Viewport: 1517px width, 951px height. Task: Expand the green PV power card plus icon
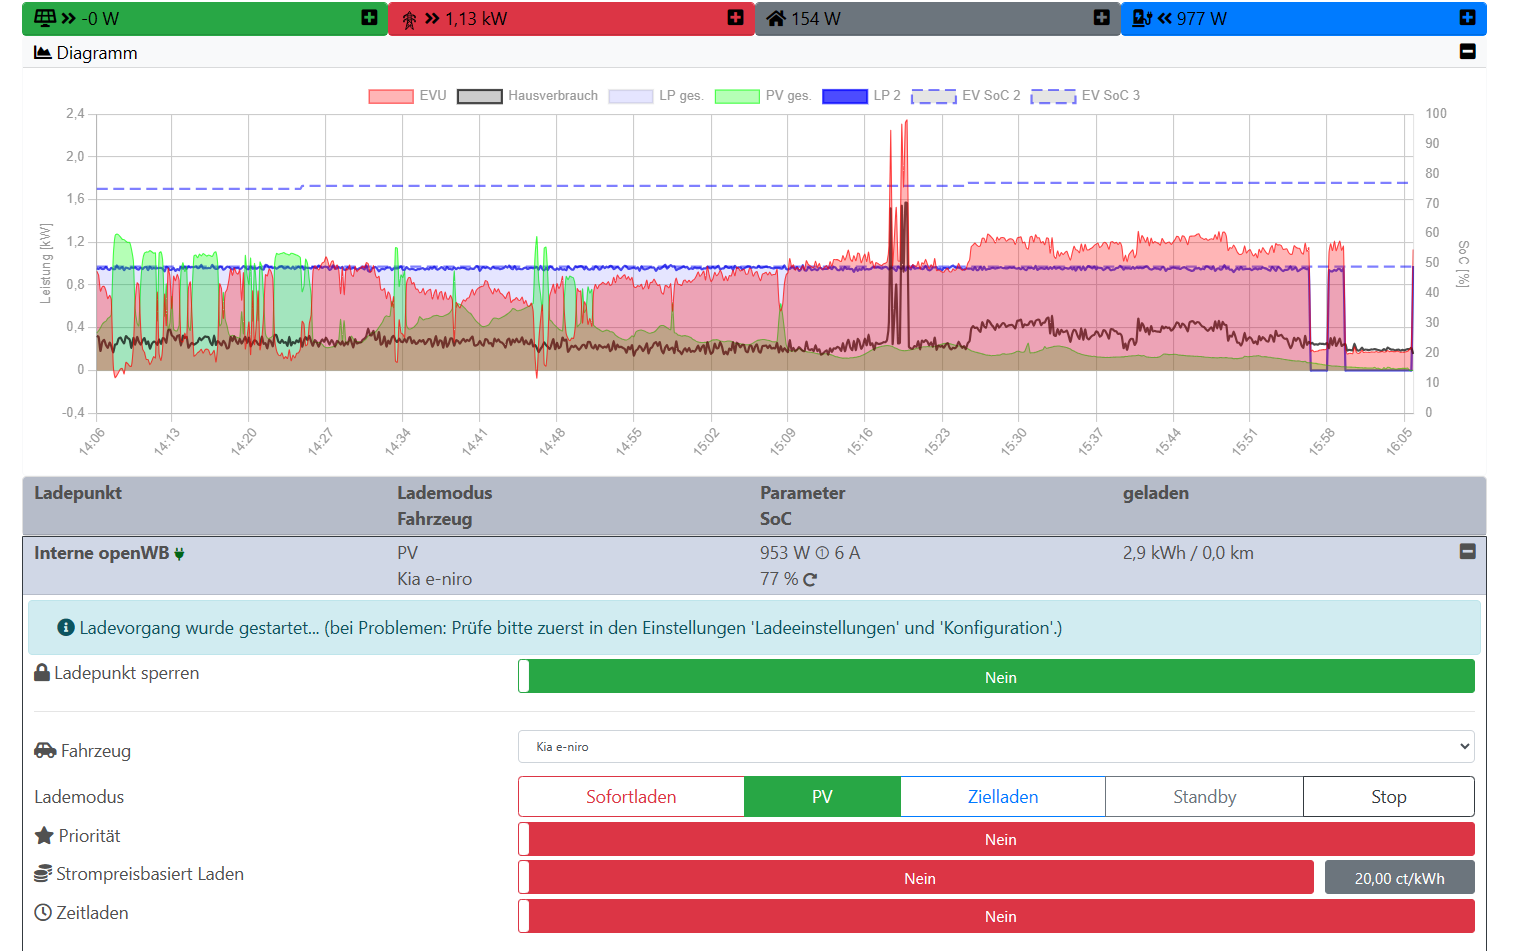tap(369, 18)
